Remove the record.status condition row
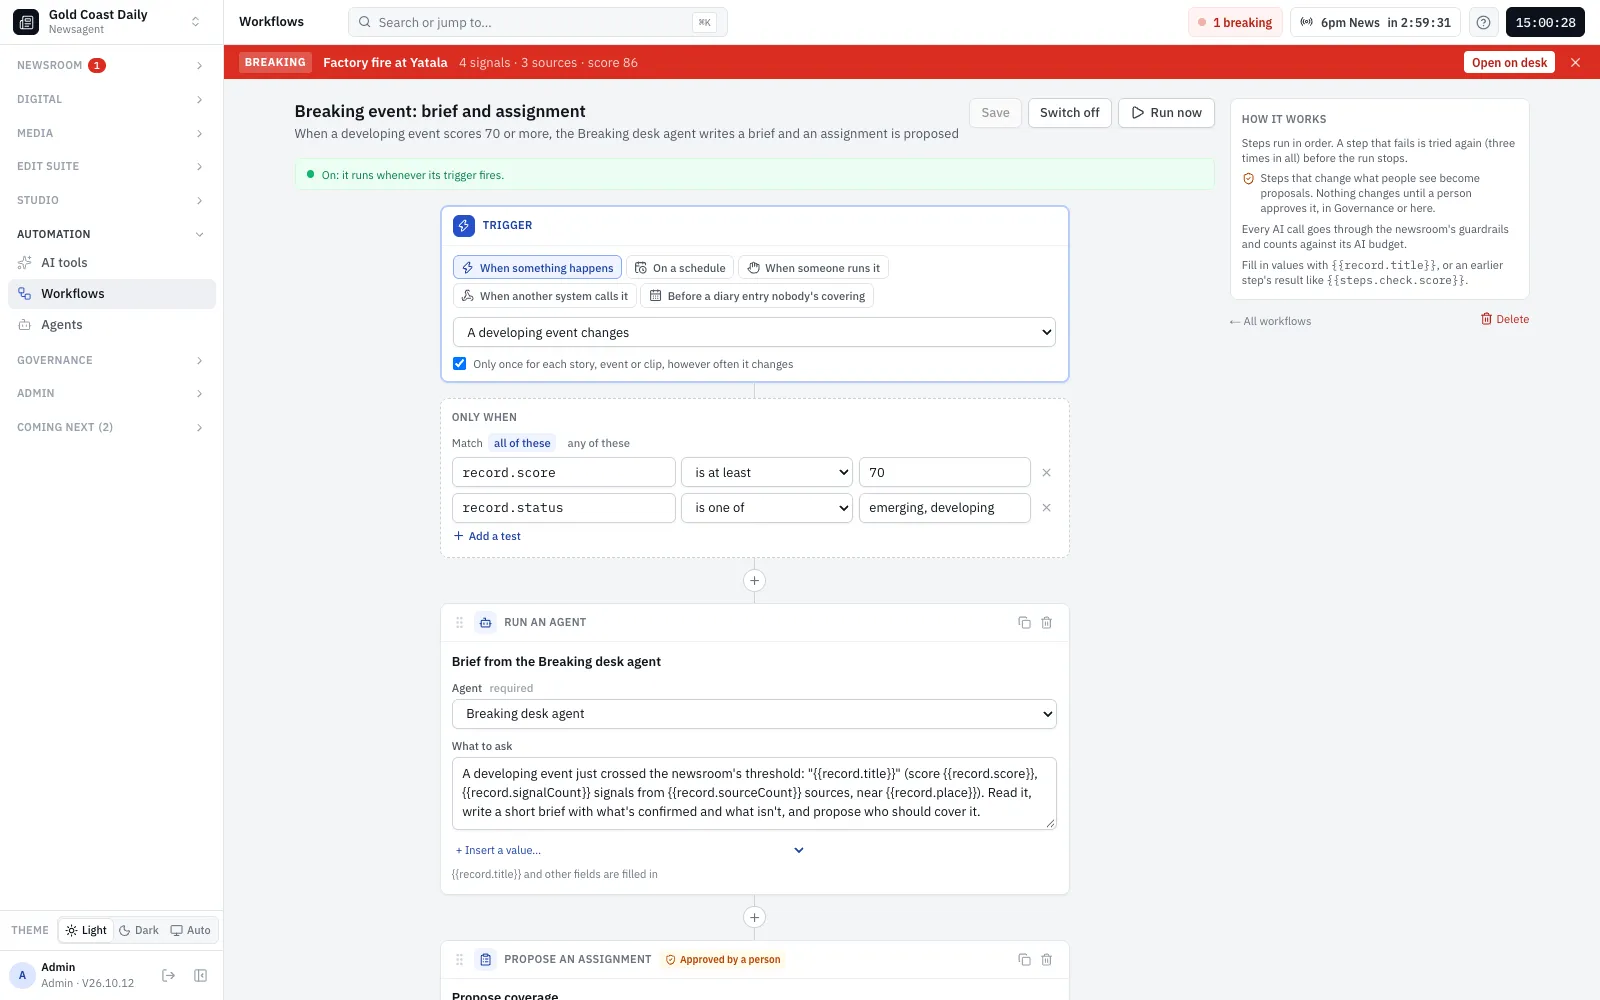 pos(1047,507)
